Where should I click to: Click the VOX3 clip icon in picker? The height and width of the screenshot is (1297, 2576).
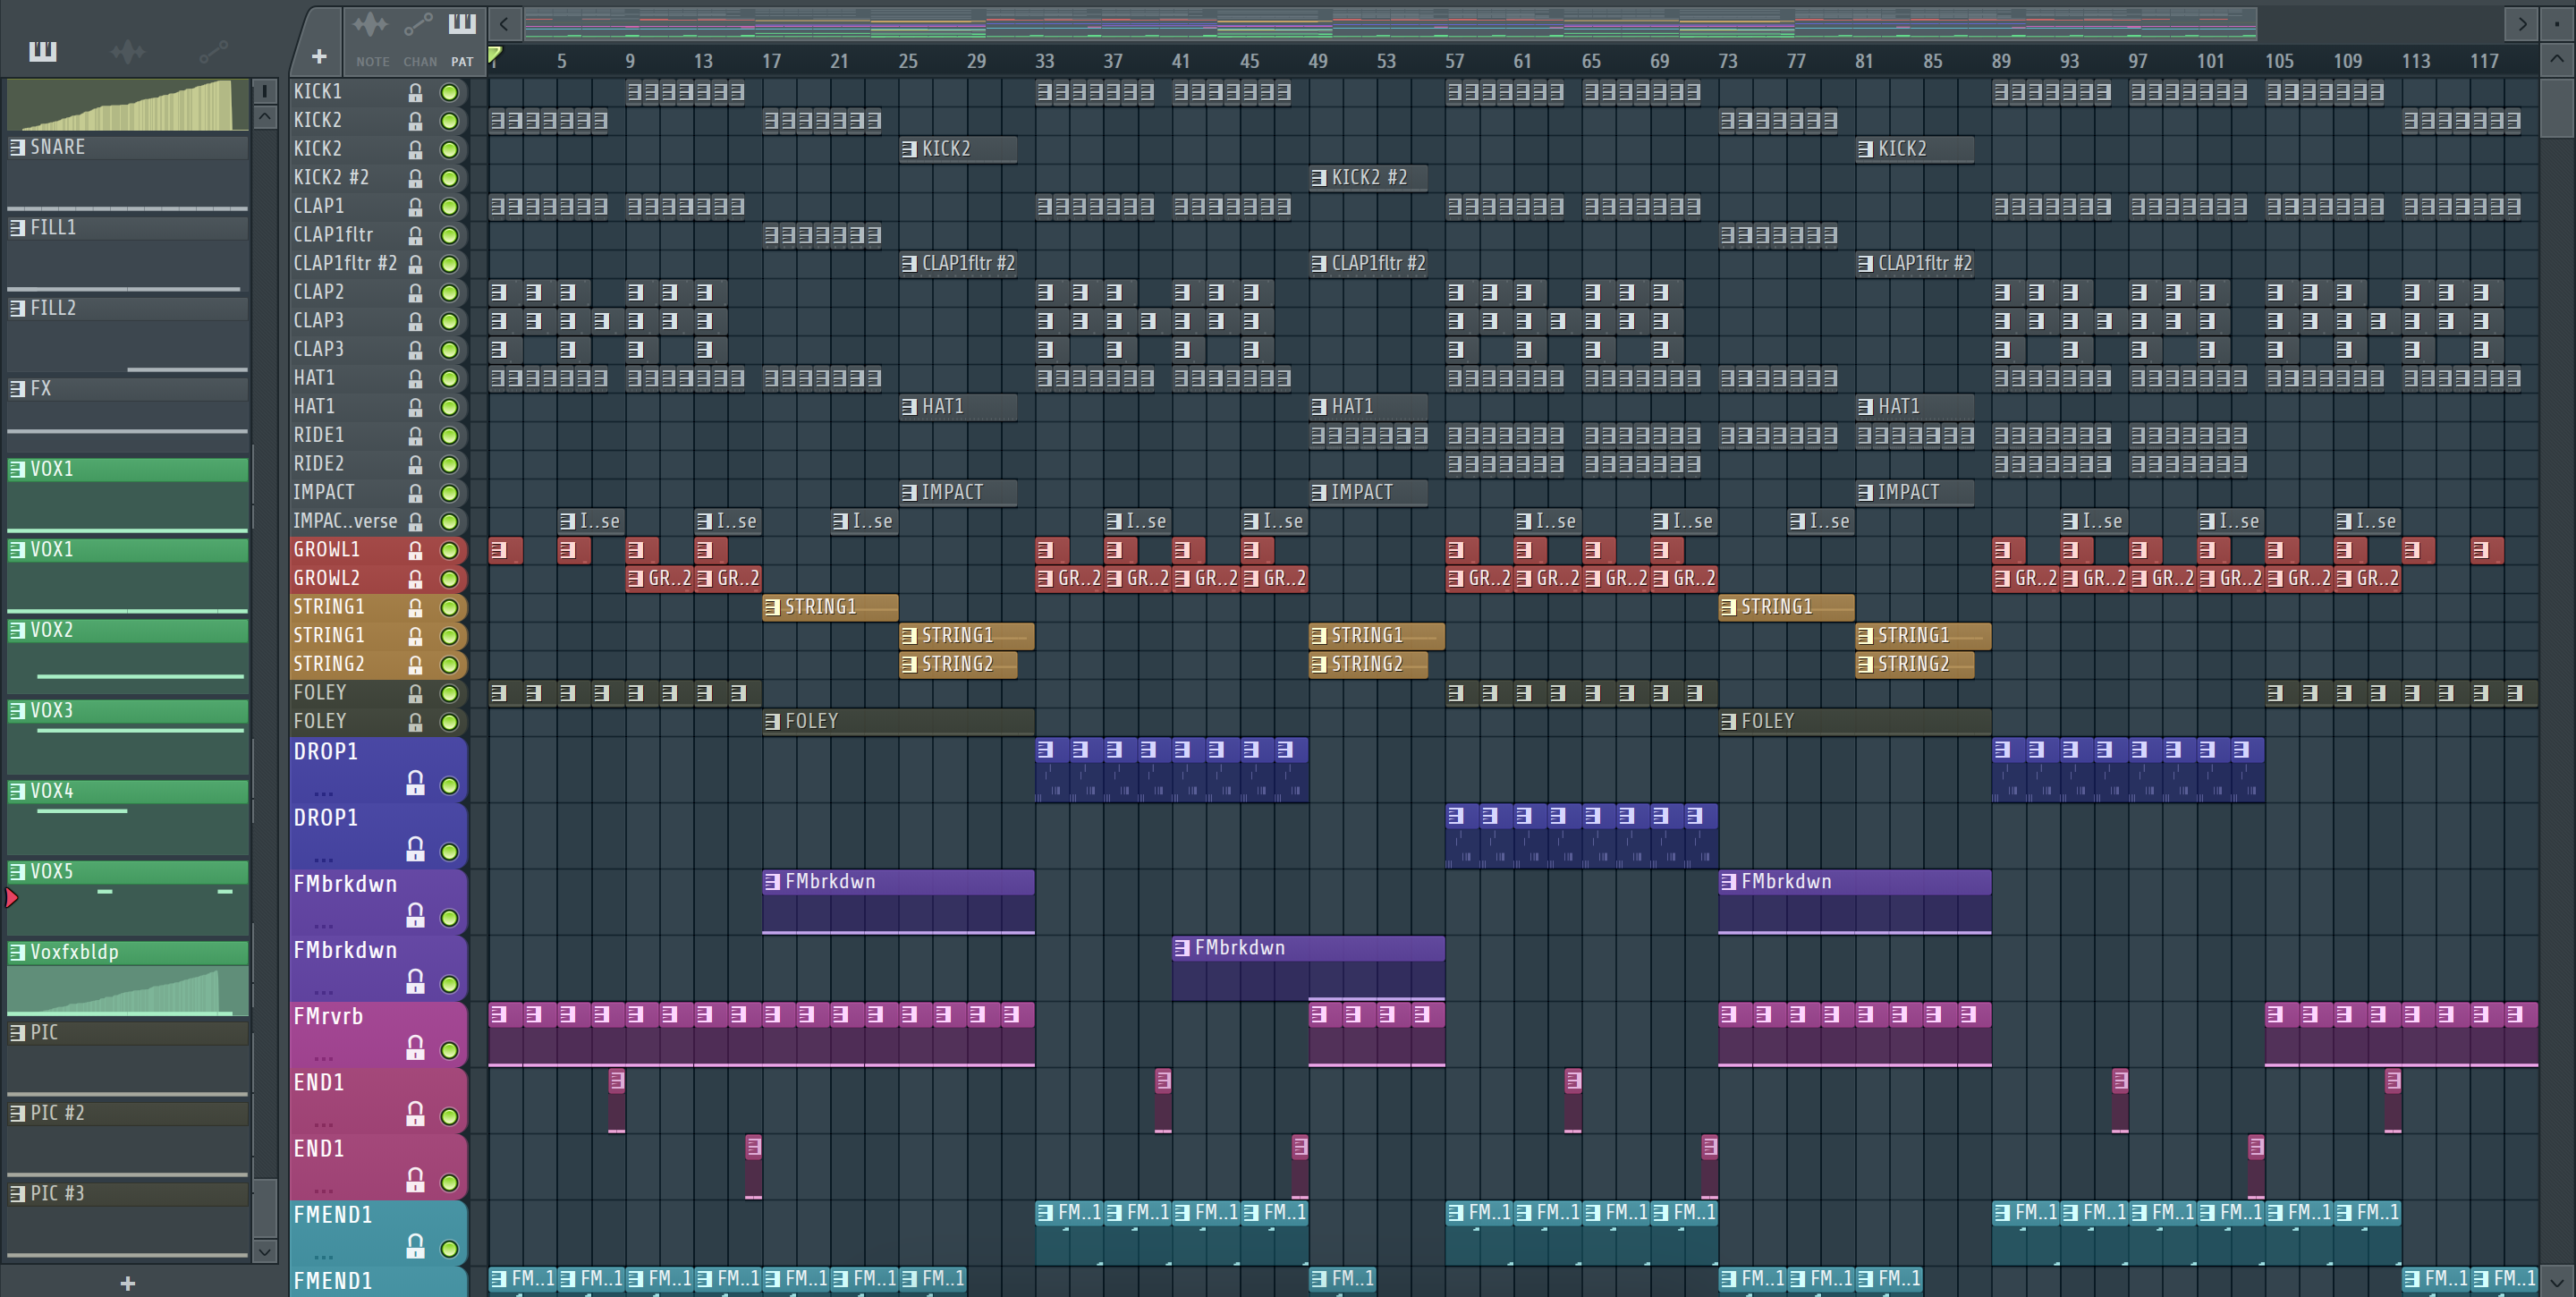(x=17, y=710)
